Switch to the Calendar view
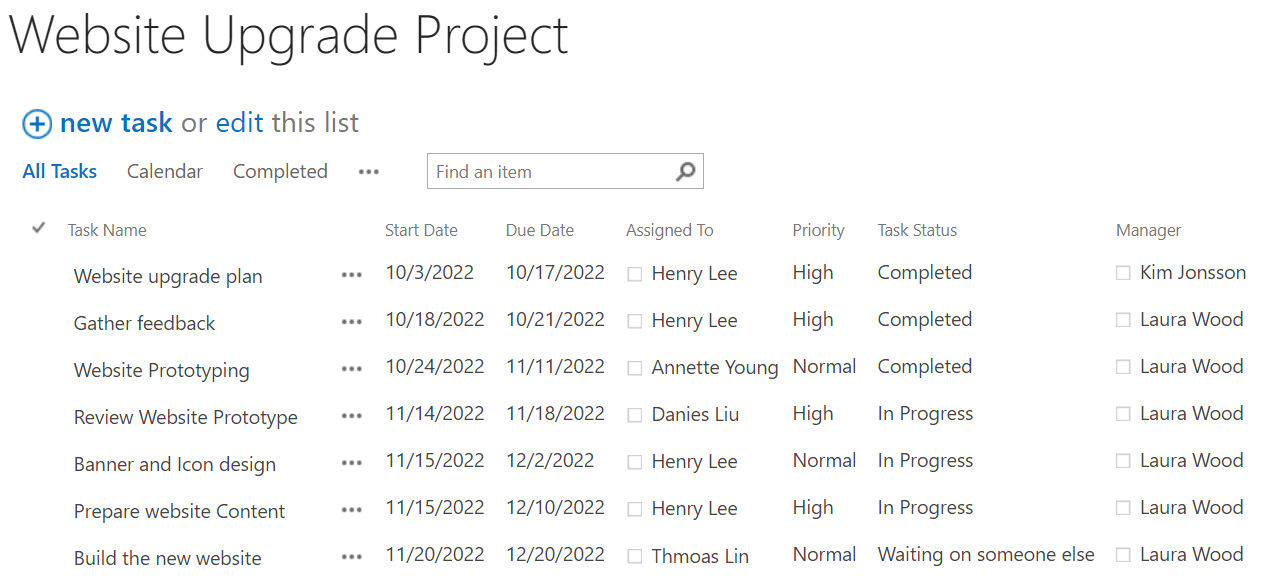 pyautogui.click(x=165, y=171)
